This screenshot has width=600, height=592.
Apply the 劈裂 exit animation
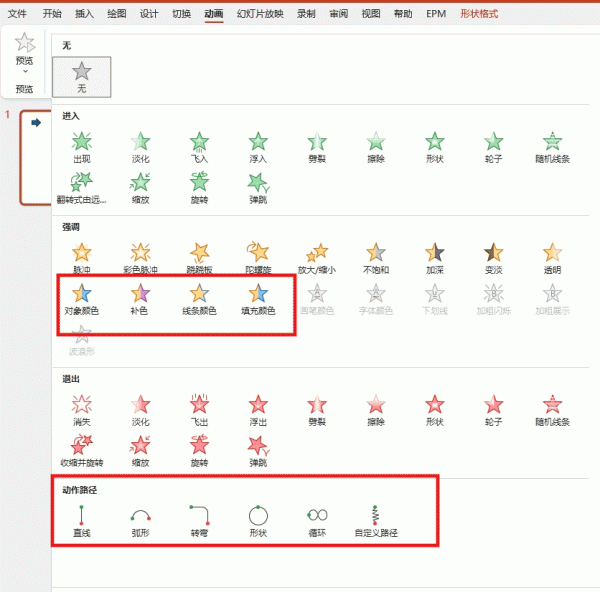(317, 410)
